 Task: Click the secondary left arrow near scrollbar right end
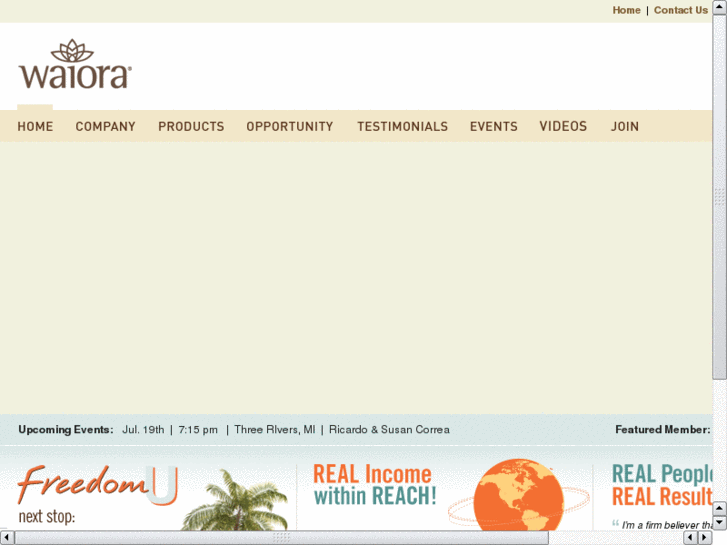click(x=690, y=538)
